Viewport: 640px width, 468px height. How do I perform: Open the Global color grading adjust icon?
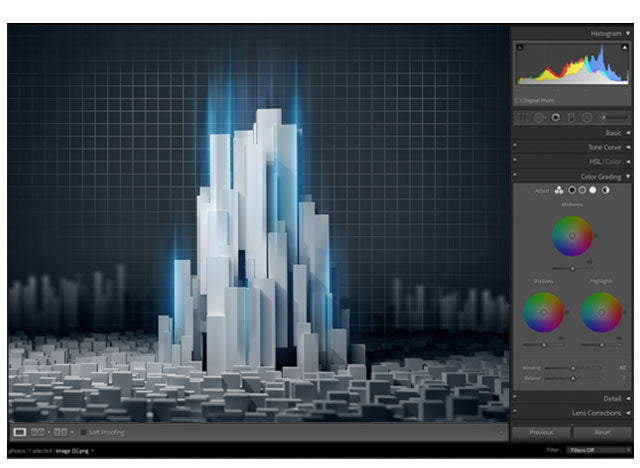click(x=606, y=189)
